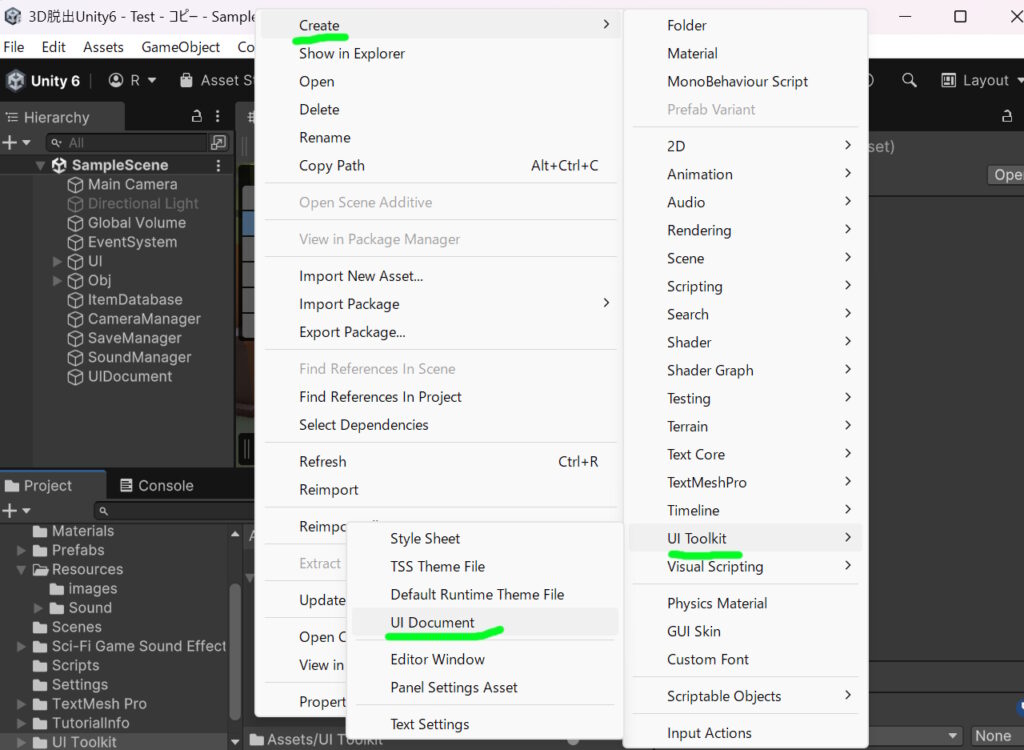
Task: Switch to the Console tab
Action: pos(157,485)
